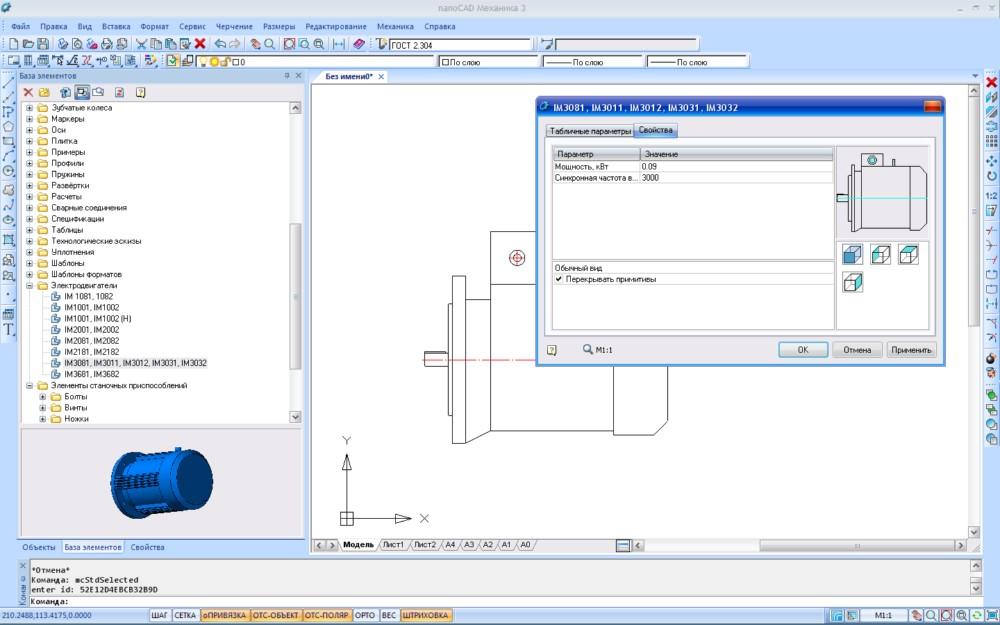Viewport: 1000px width, 625px height.
Task: Toggle the Перекрывать примитивы checkbox
Action: pos(559,279)
